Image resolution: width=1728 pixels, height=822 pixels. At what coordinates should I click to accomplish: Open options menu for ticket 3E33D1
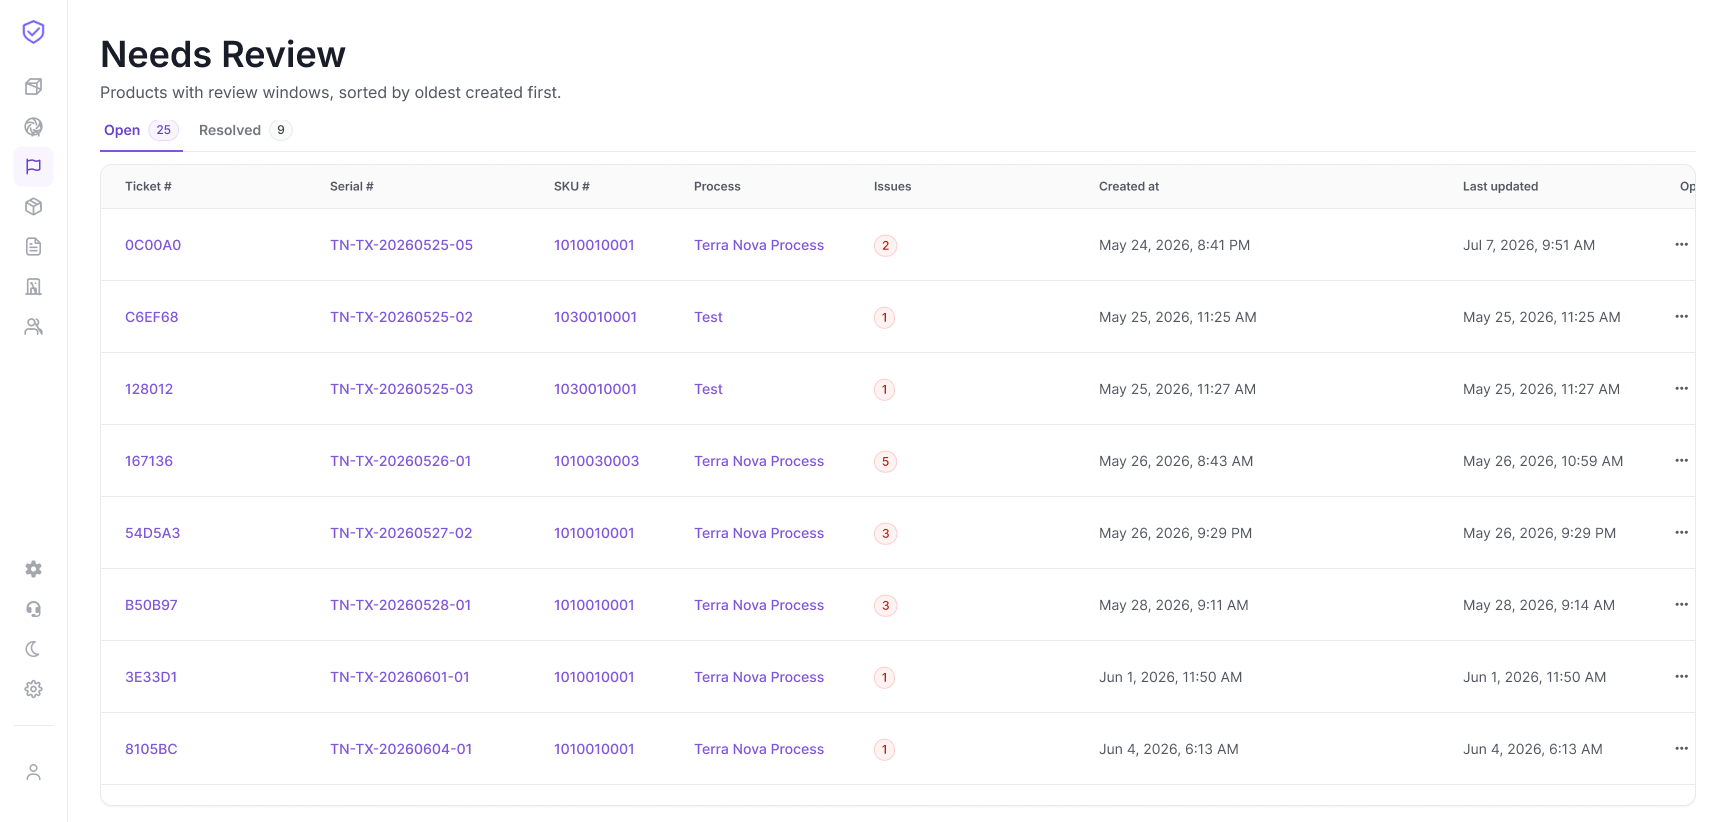(x=1681, y=677)
